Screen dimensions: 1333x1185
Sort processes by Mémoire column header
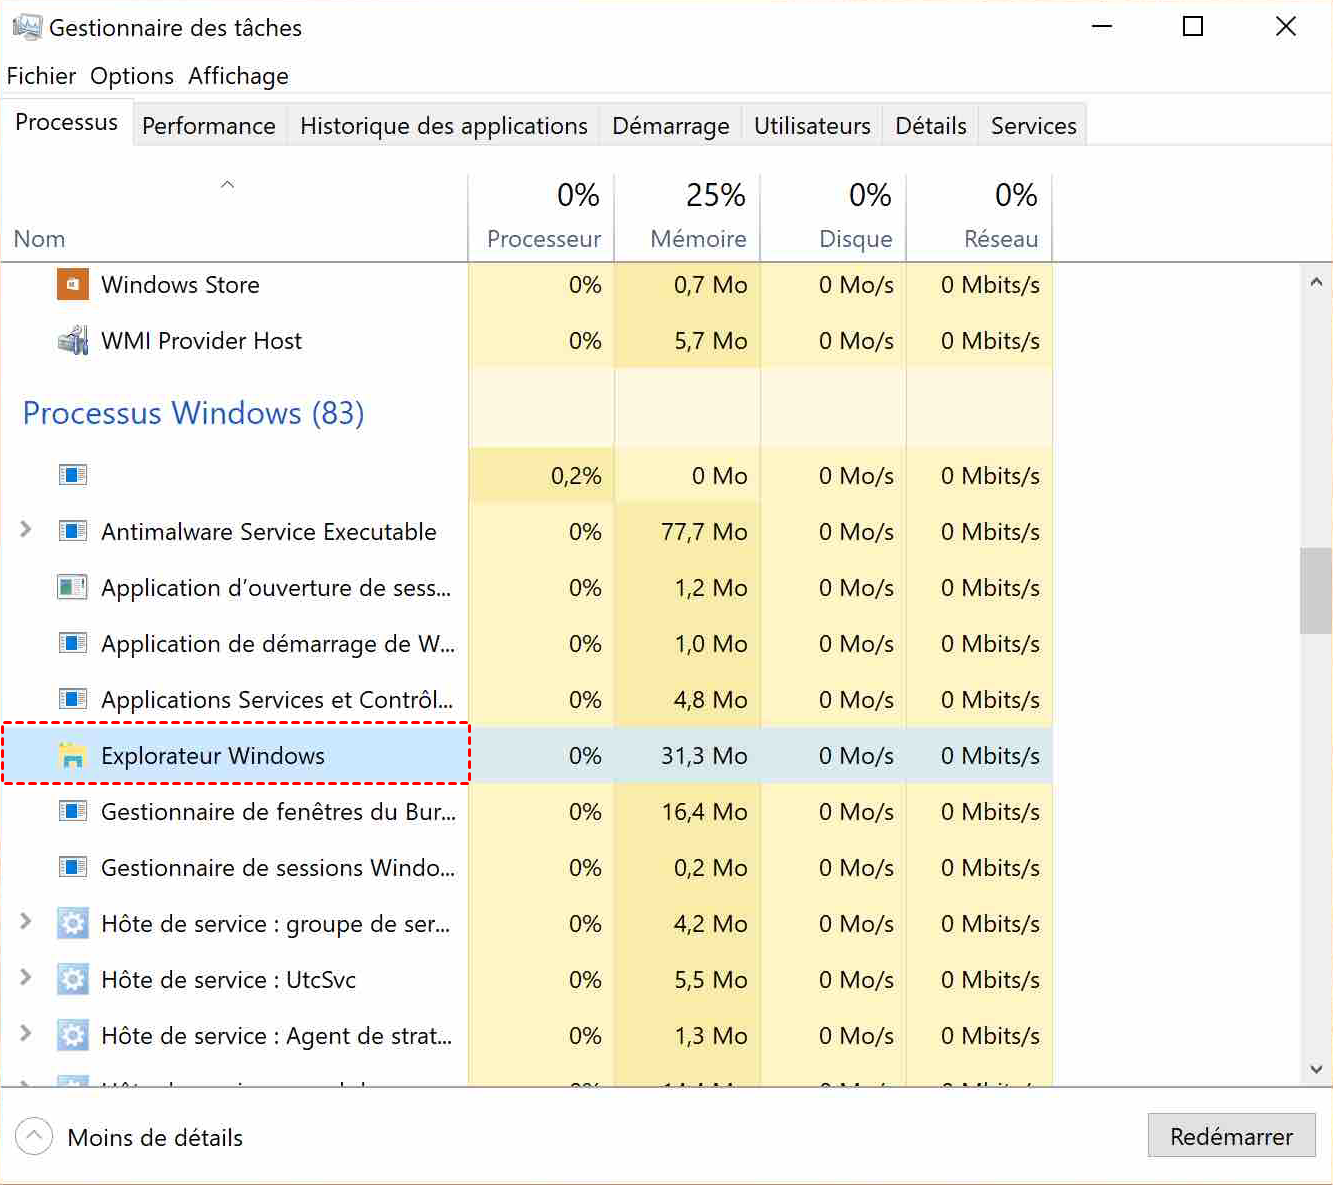click(697, 239)
